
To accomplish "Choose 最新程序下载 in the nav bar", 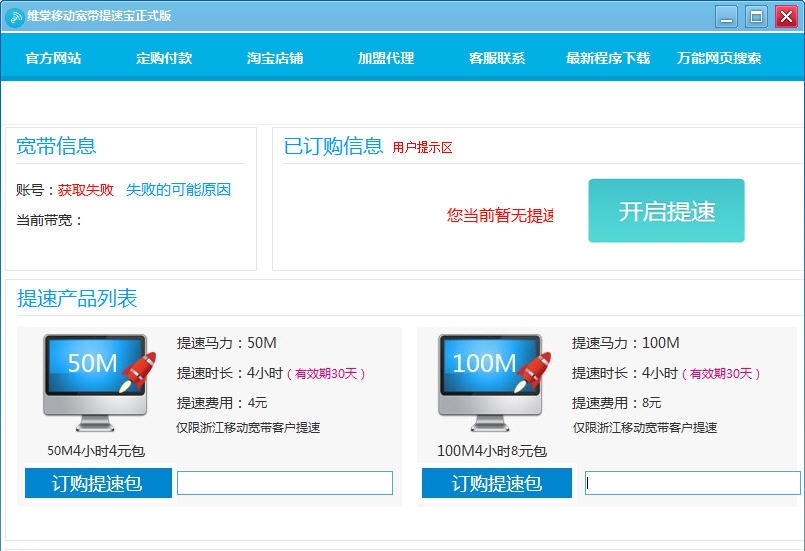I will pos(608,58).
